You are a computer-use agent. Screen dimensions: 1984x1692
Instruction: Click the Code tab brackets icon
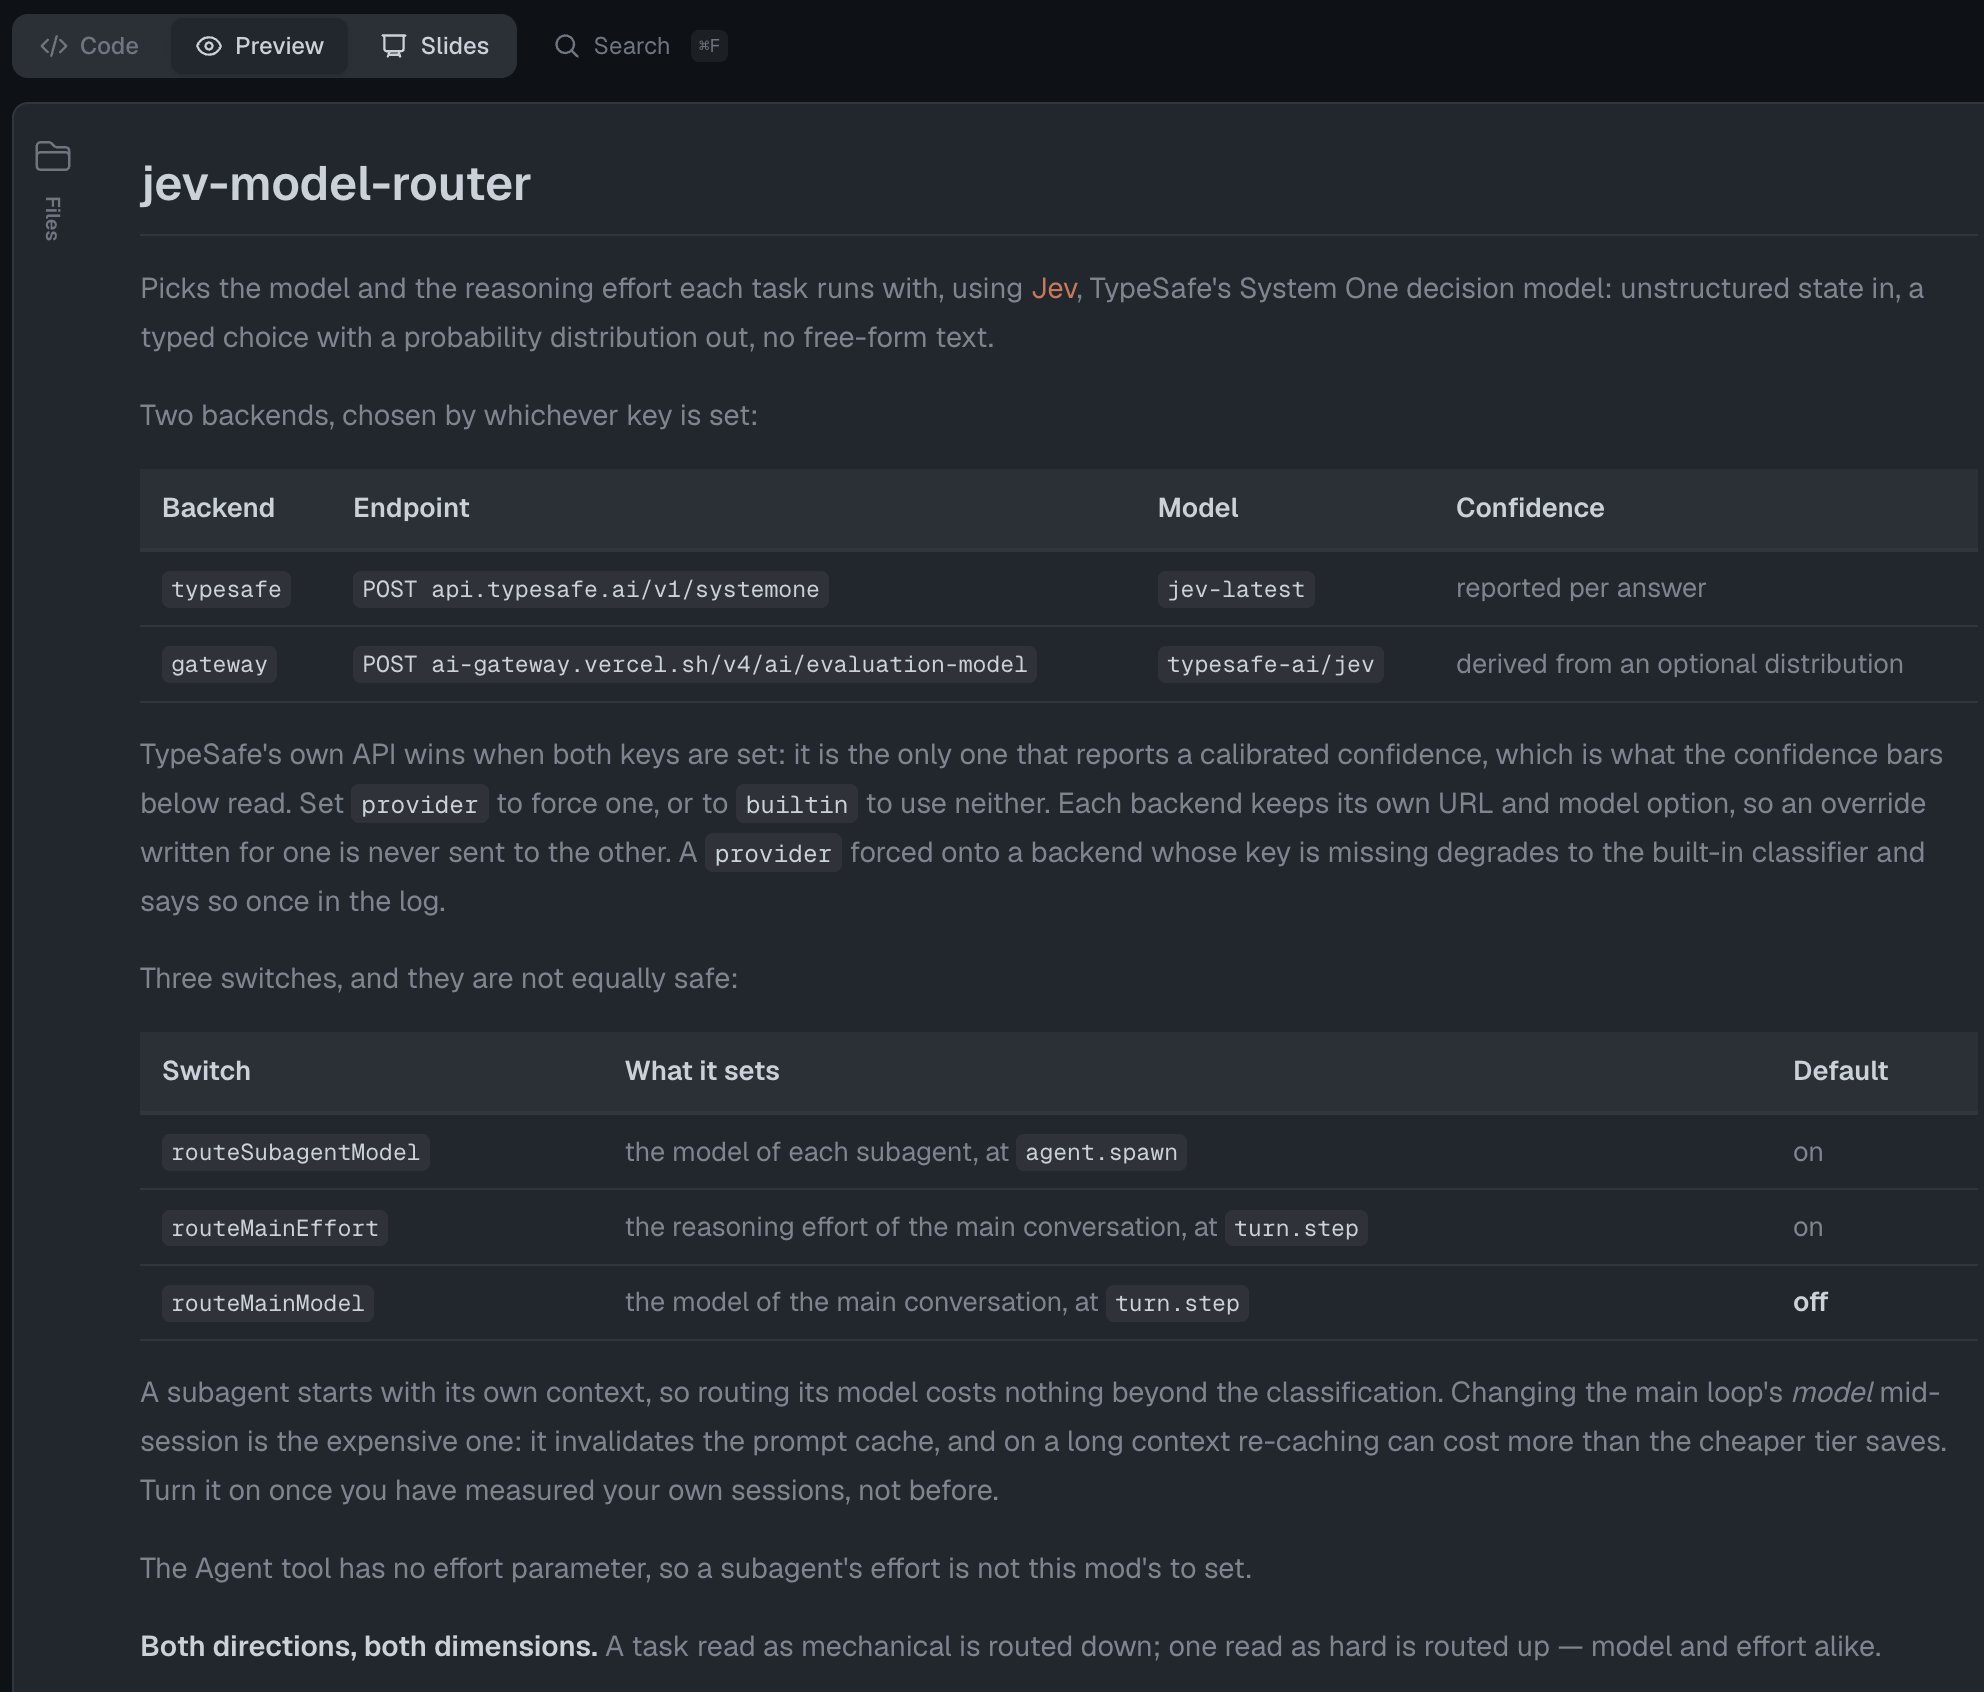pos(53,46)
